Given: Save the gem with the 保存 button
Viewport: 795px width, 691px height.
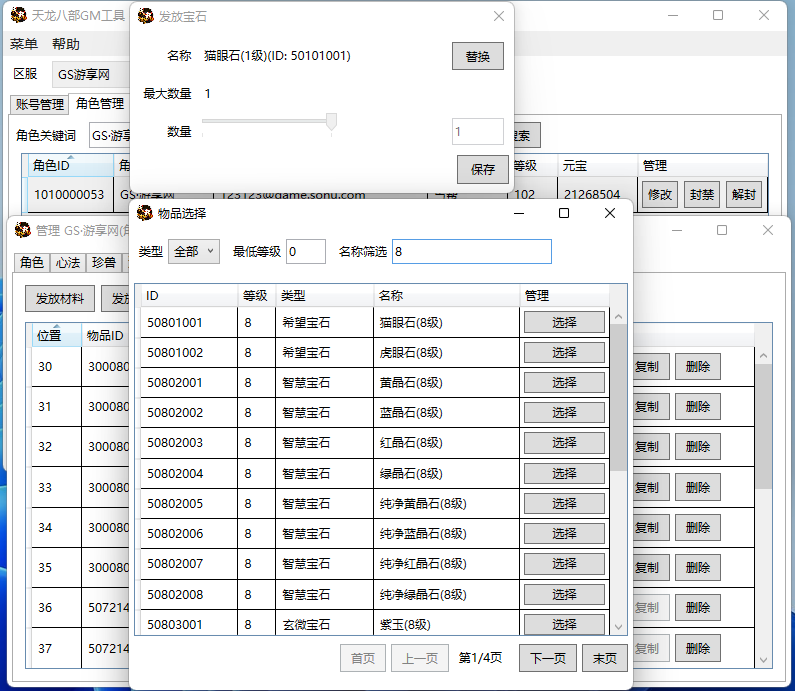Looking at the screenshot, I should pos(482,169).
